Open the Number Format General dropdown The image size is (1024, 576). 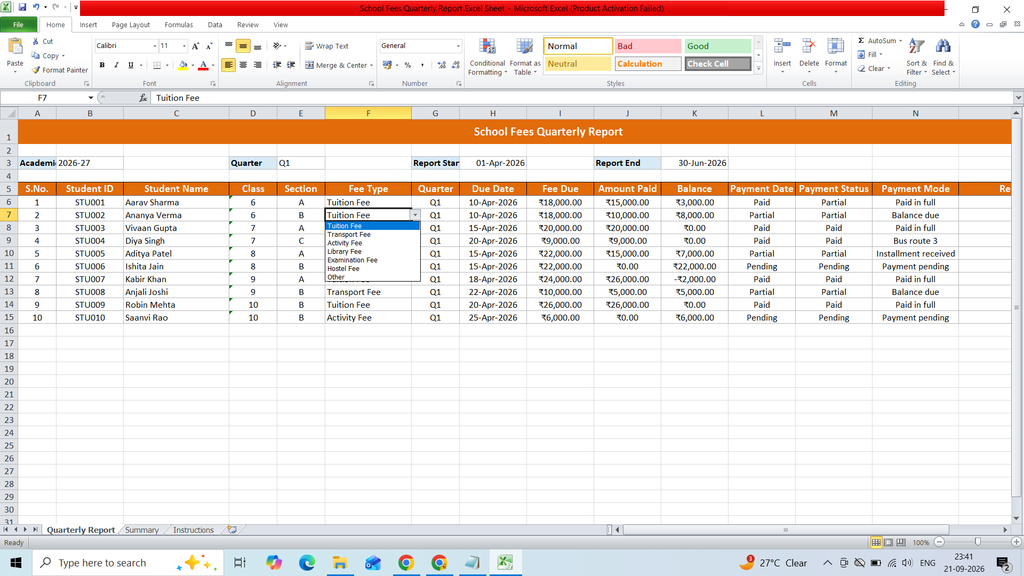pos(458,46)
